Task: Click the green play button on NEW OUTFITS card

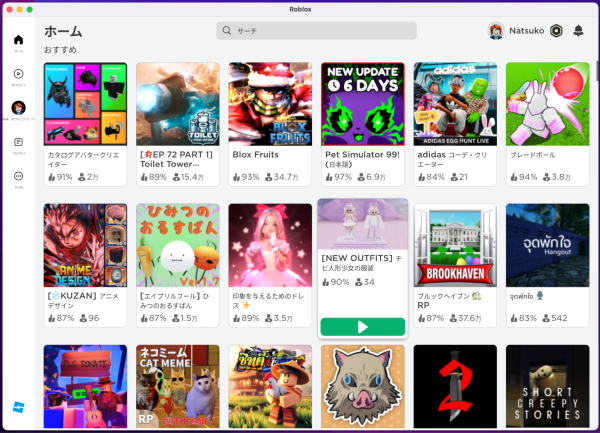Action: point(363,327)
